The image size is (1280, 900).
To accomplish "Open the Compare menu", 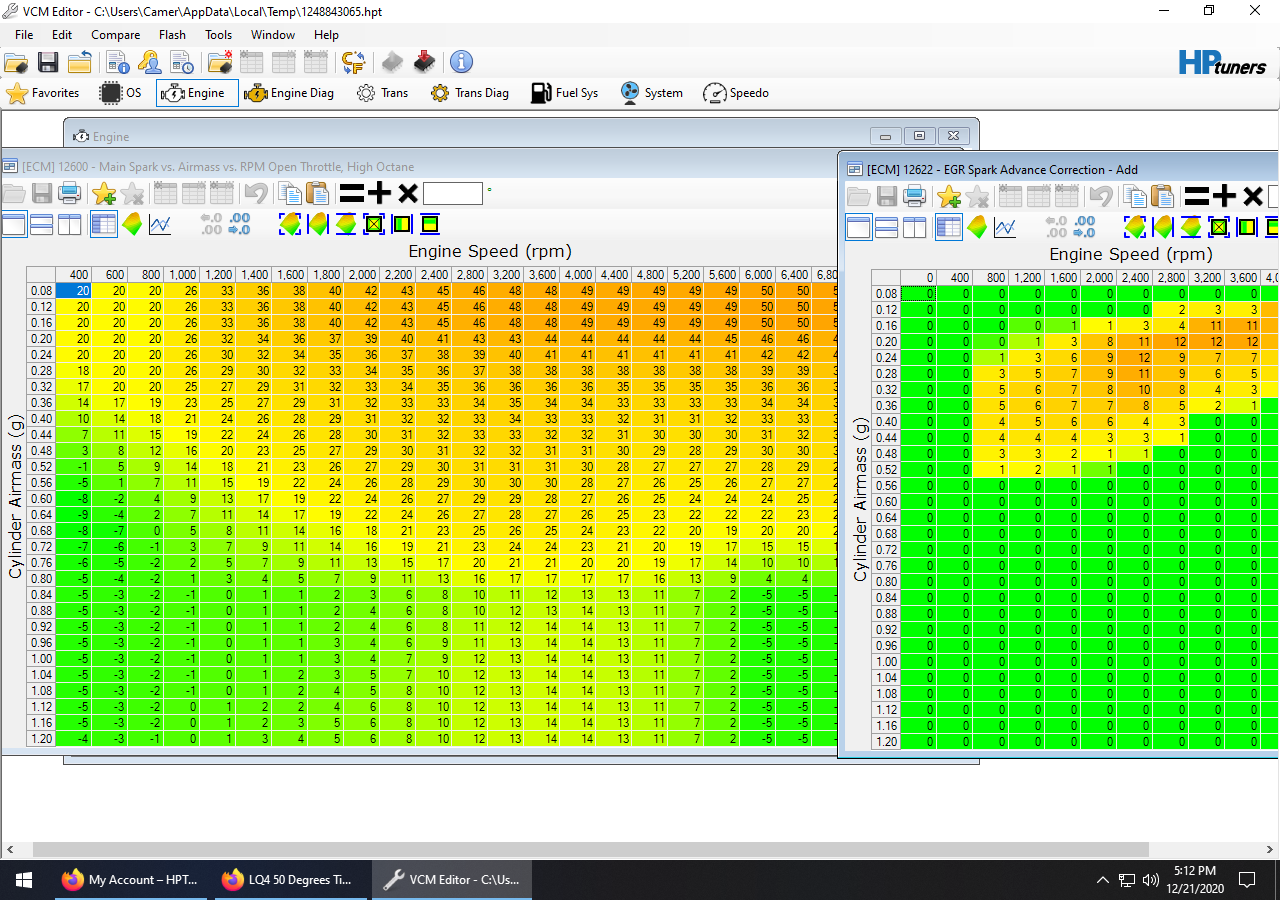I will 115,35.
